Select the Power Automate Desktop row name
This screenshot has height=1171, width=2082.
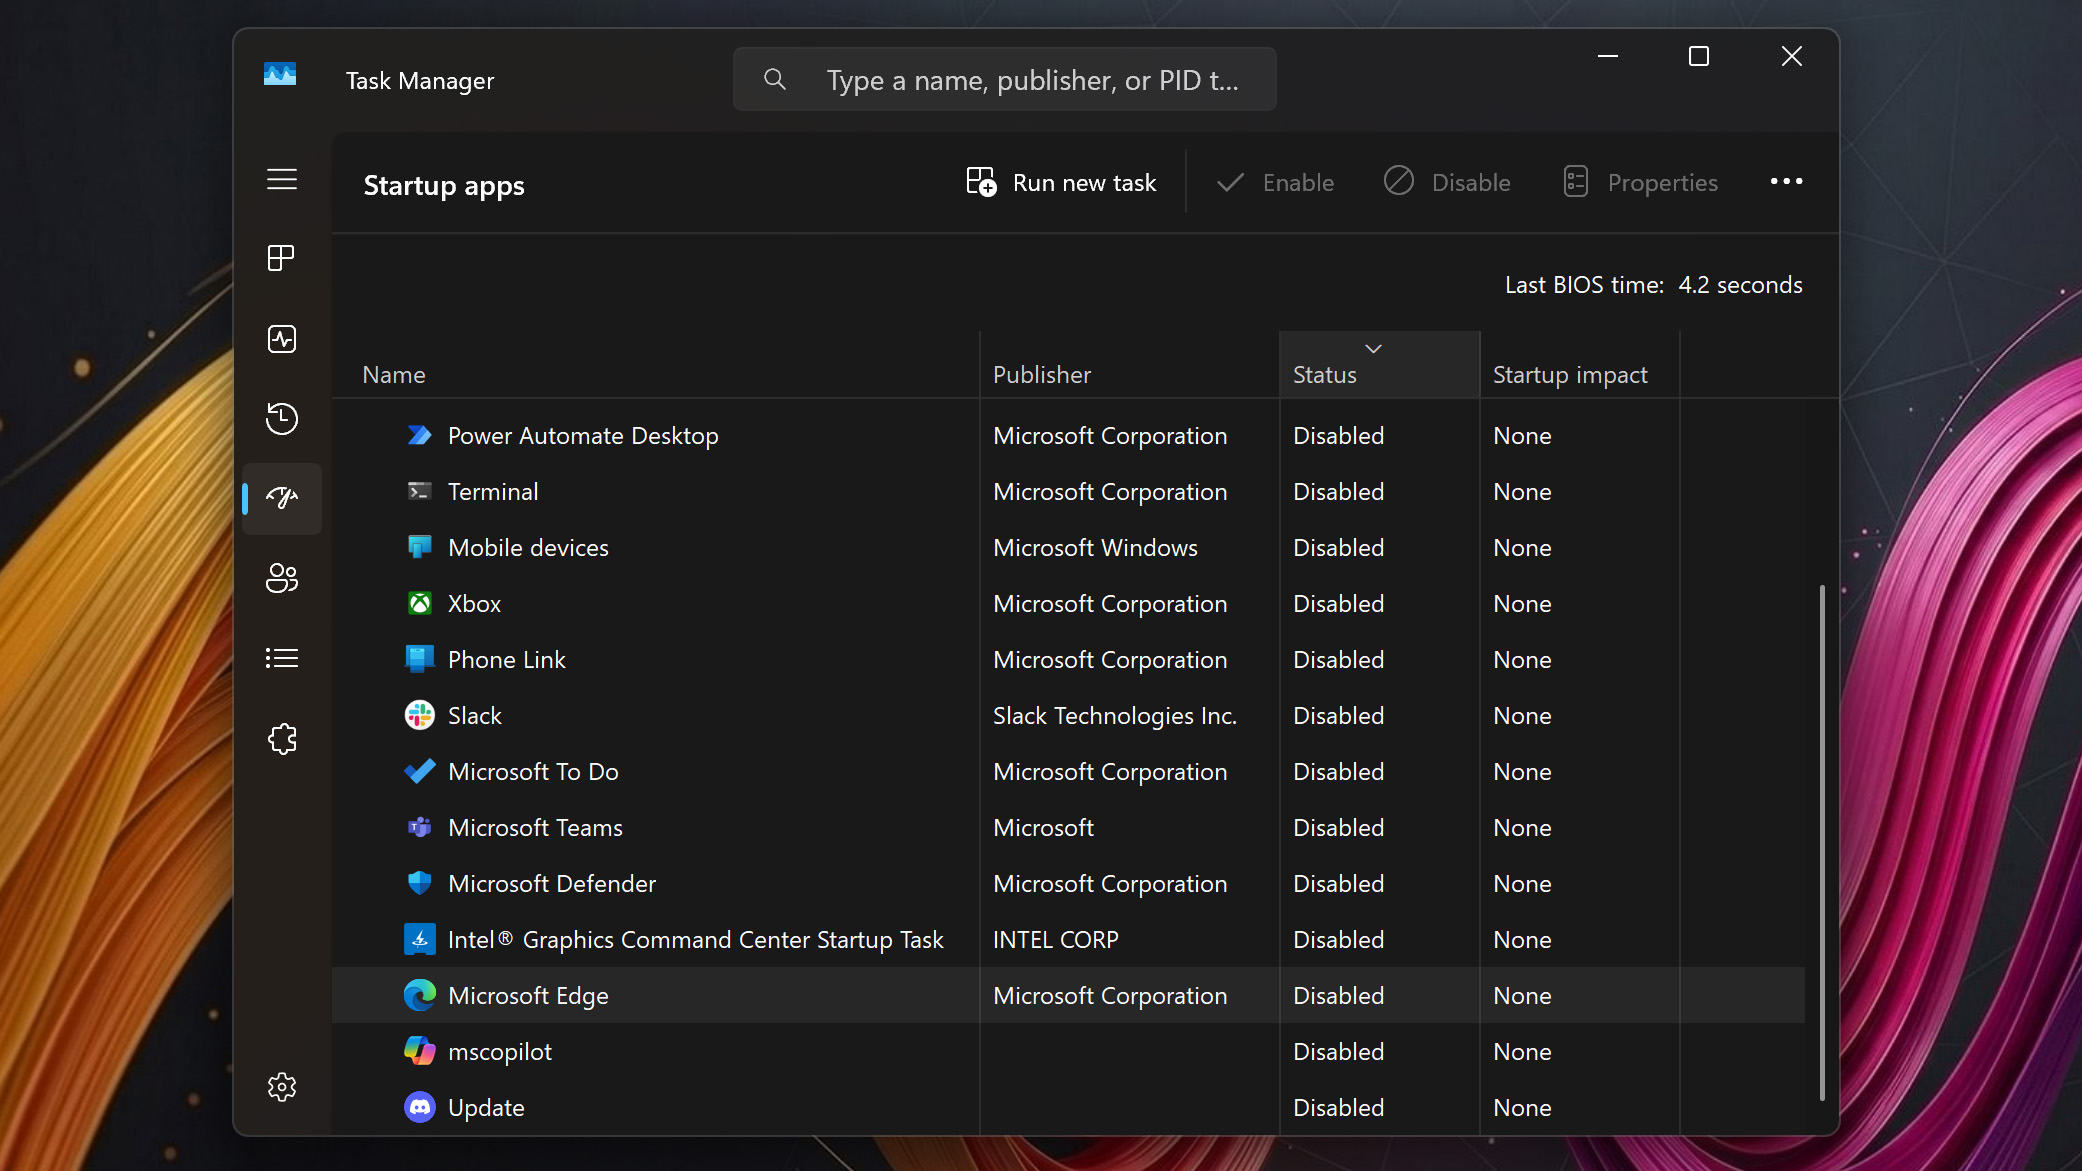tap(583, 435)
